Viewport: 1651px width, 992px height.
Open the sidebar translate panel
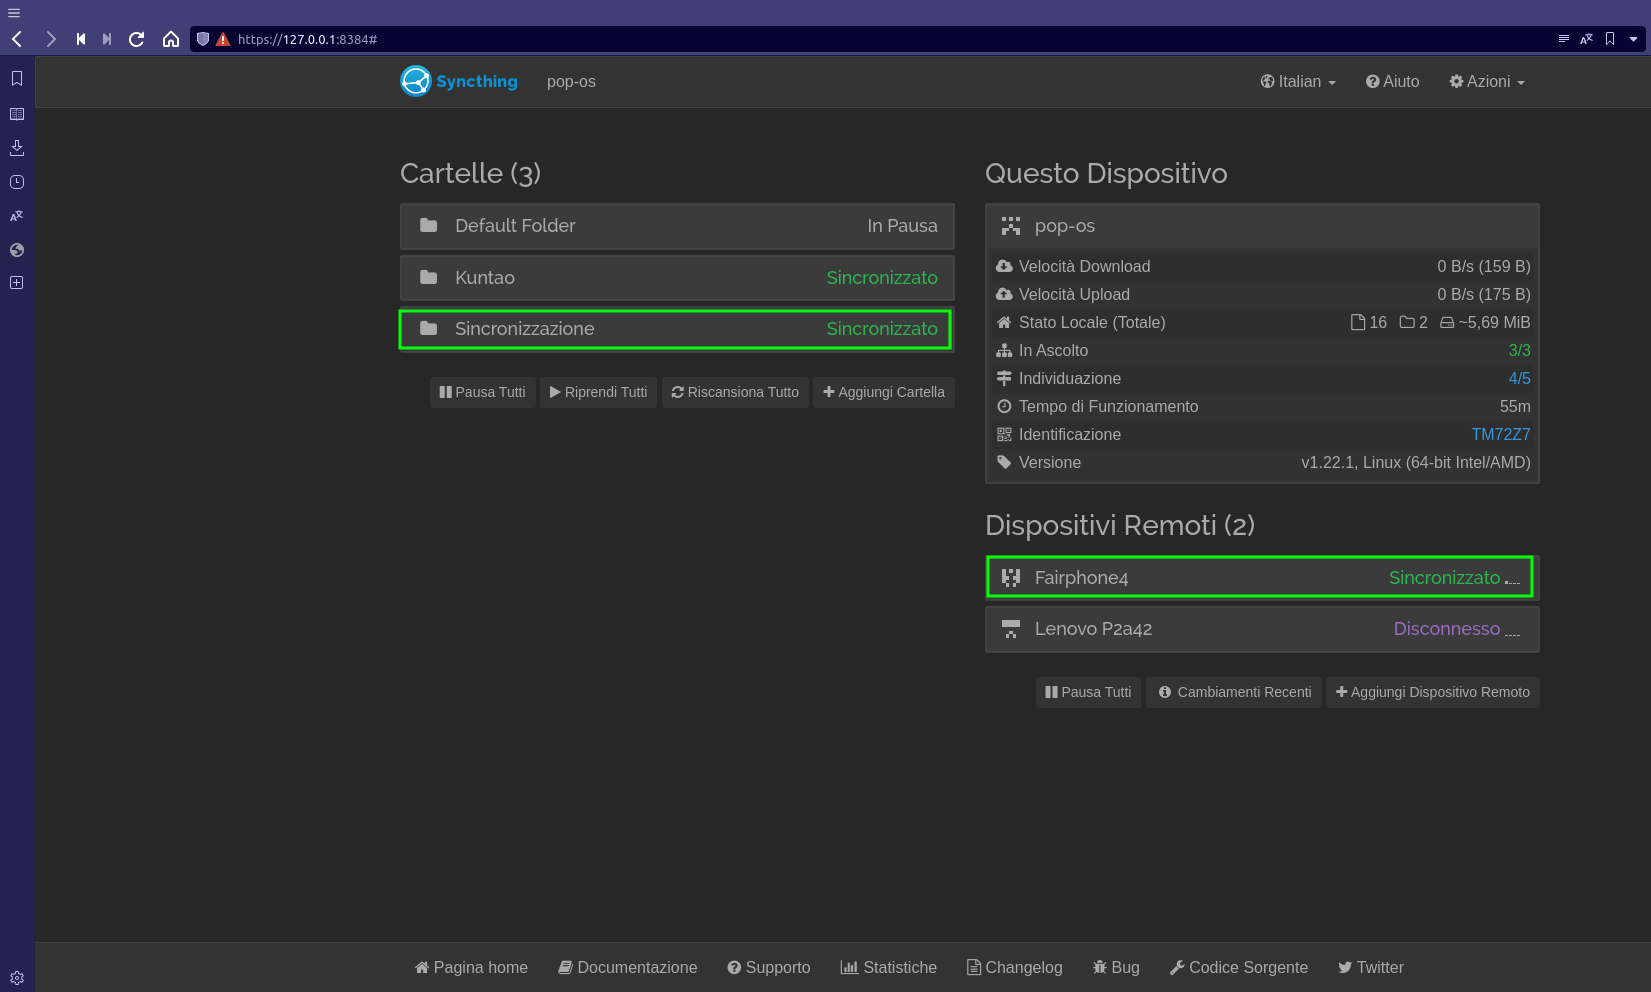(x=17, y=216)
